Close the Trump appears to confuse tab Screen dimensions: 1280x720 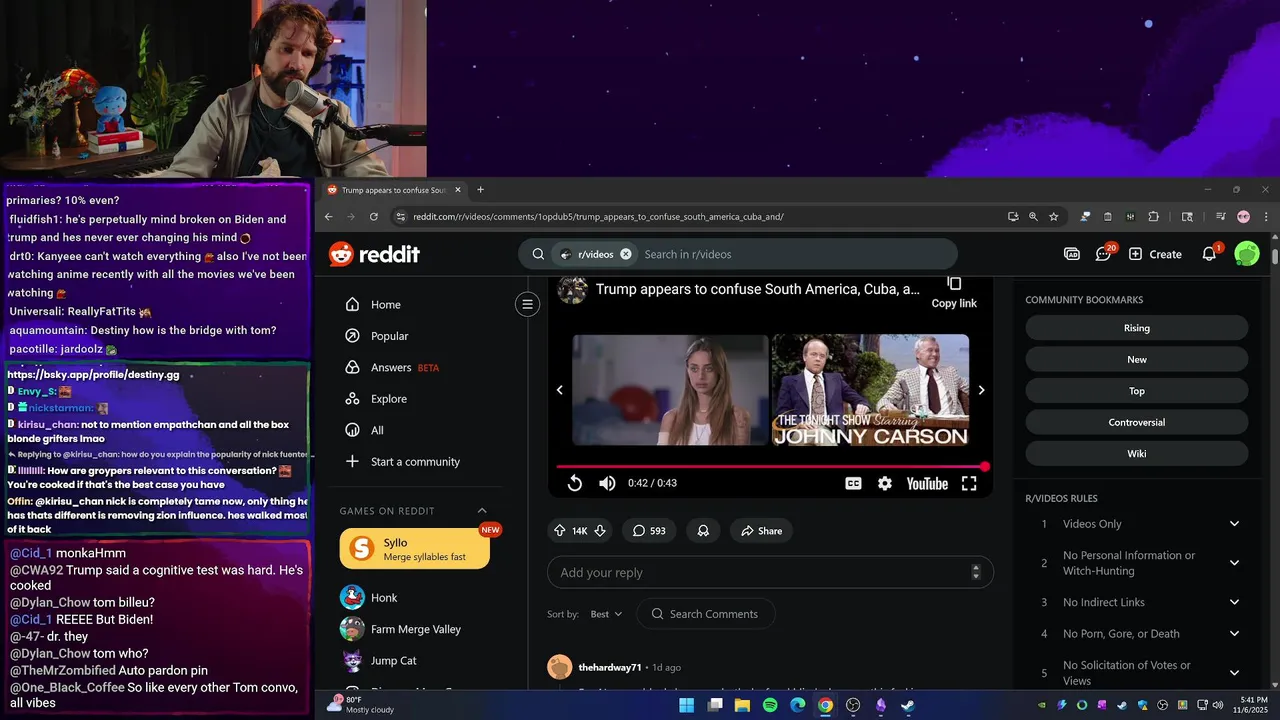[x=458, y=190]
